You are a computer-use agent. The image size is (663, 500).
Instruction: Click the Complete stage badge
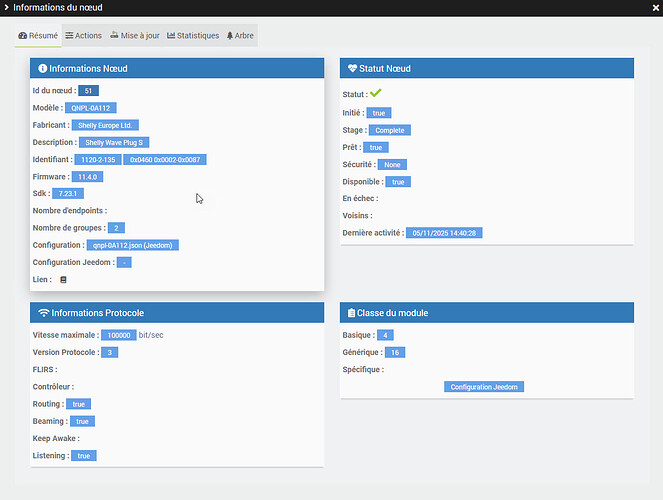[390, 130]
